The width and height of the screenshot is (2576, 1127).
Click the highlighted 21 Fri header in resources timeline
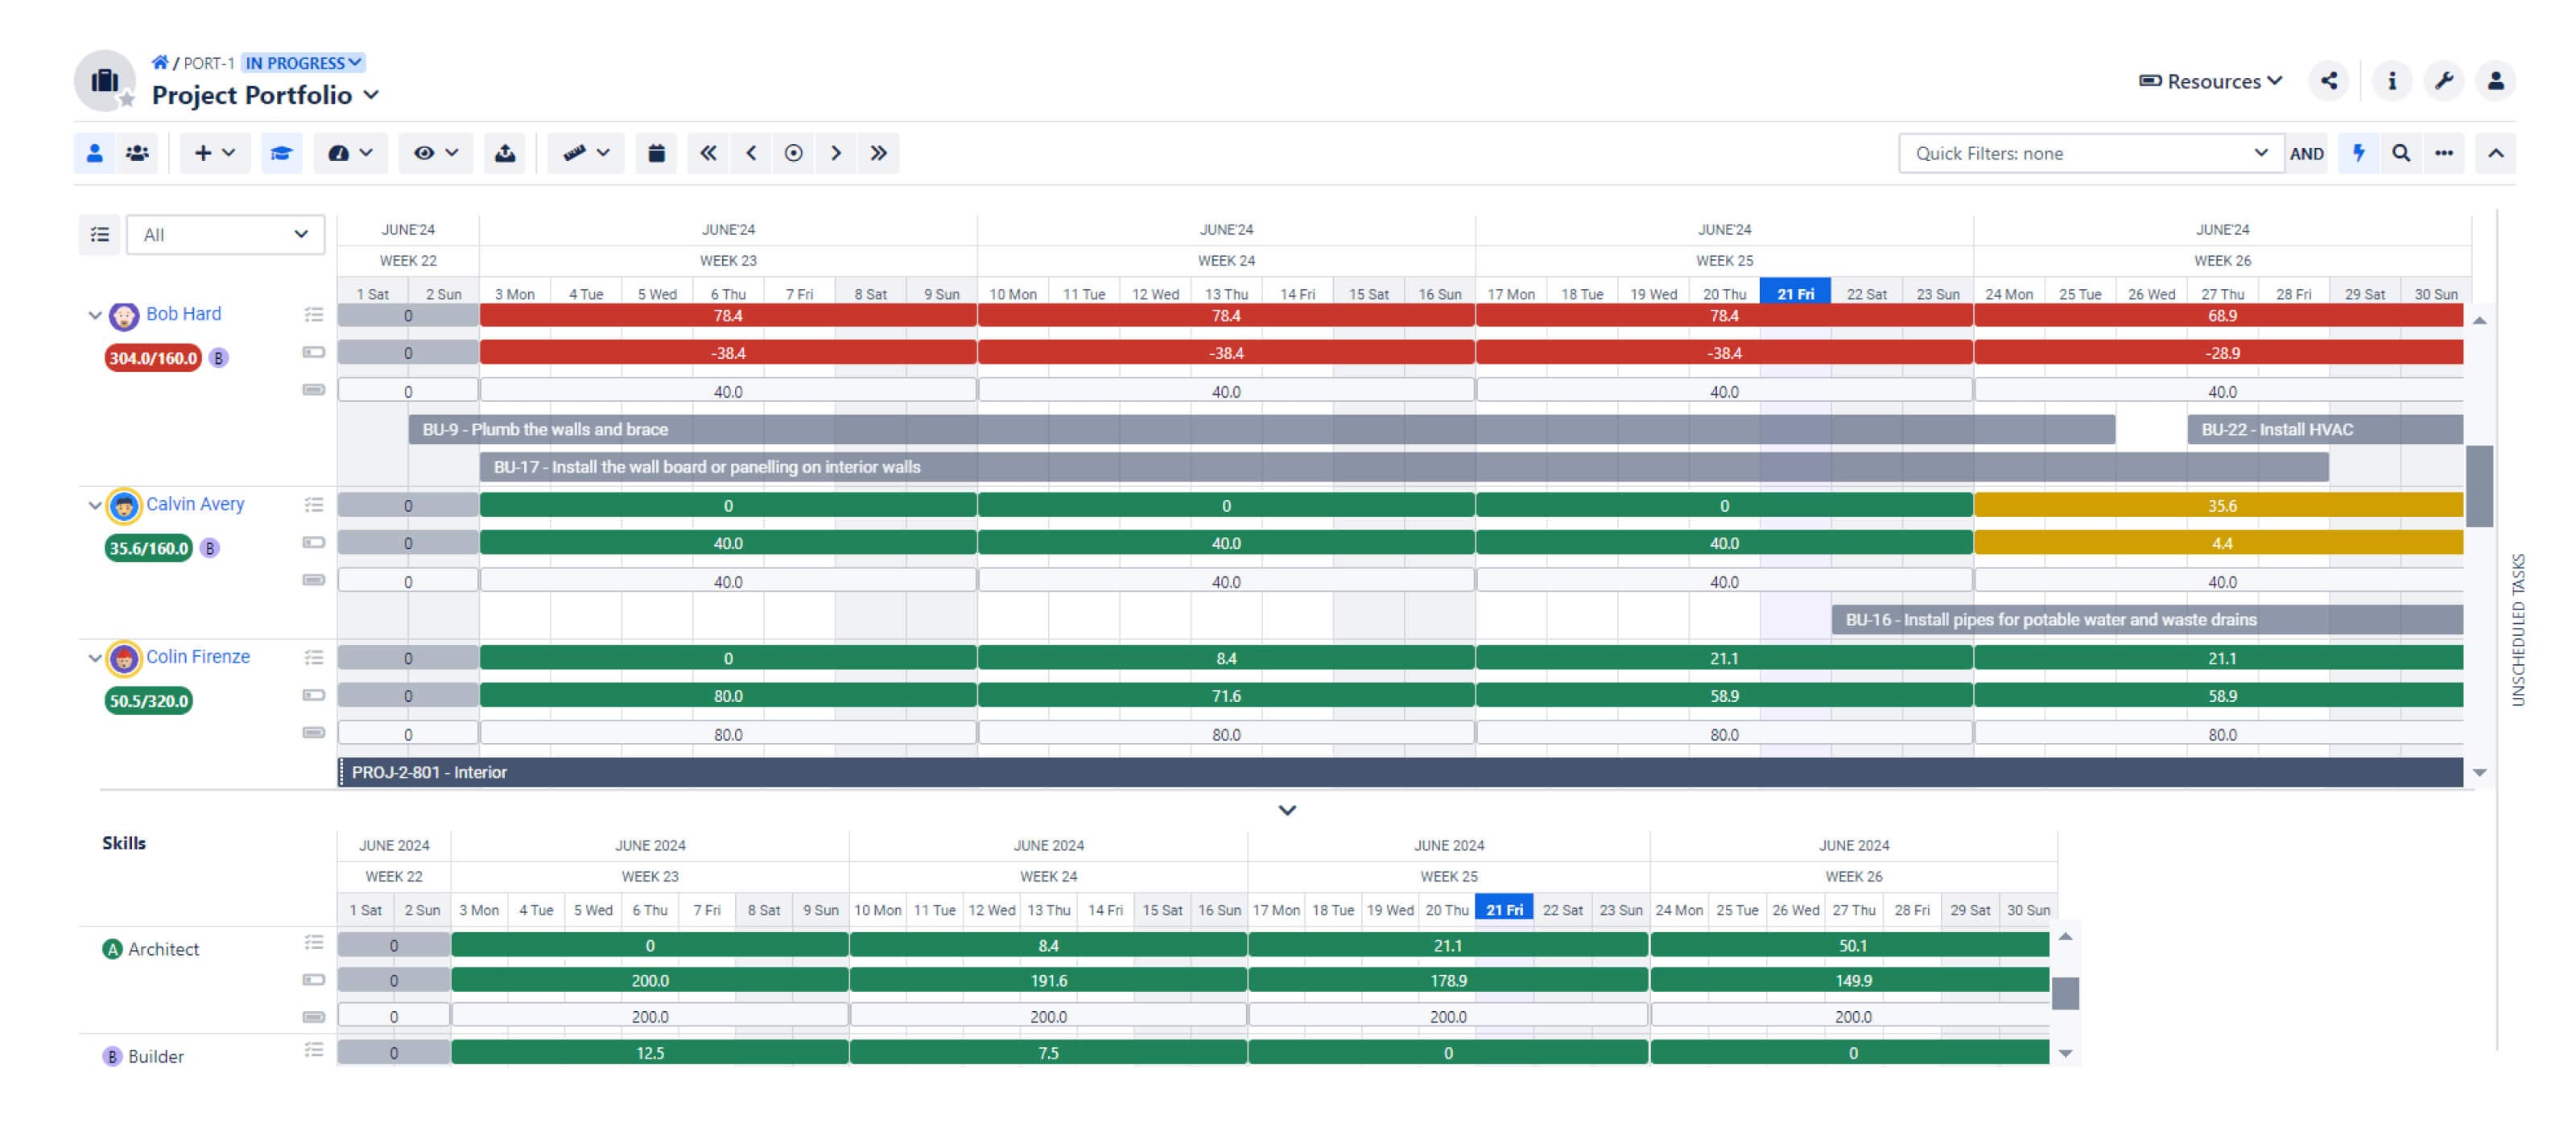(1795, 293)
